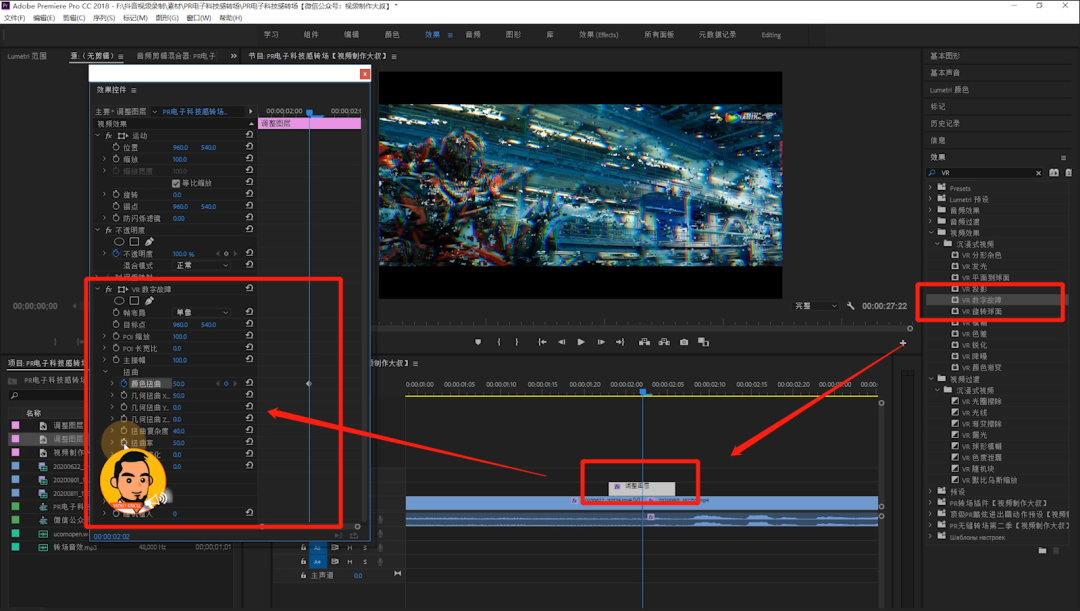Mark In point in the program monitor

coord(499,342)
